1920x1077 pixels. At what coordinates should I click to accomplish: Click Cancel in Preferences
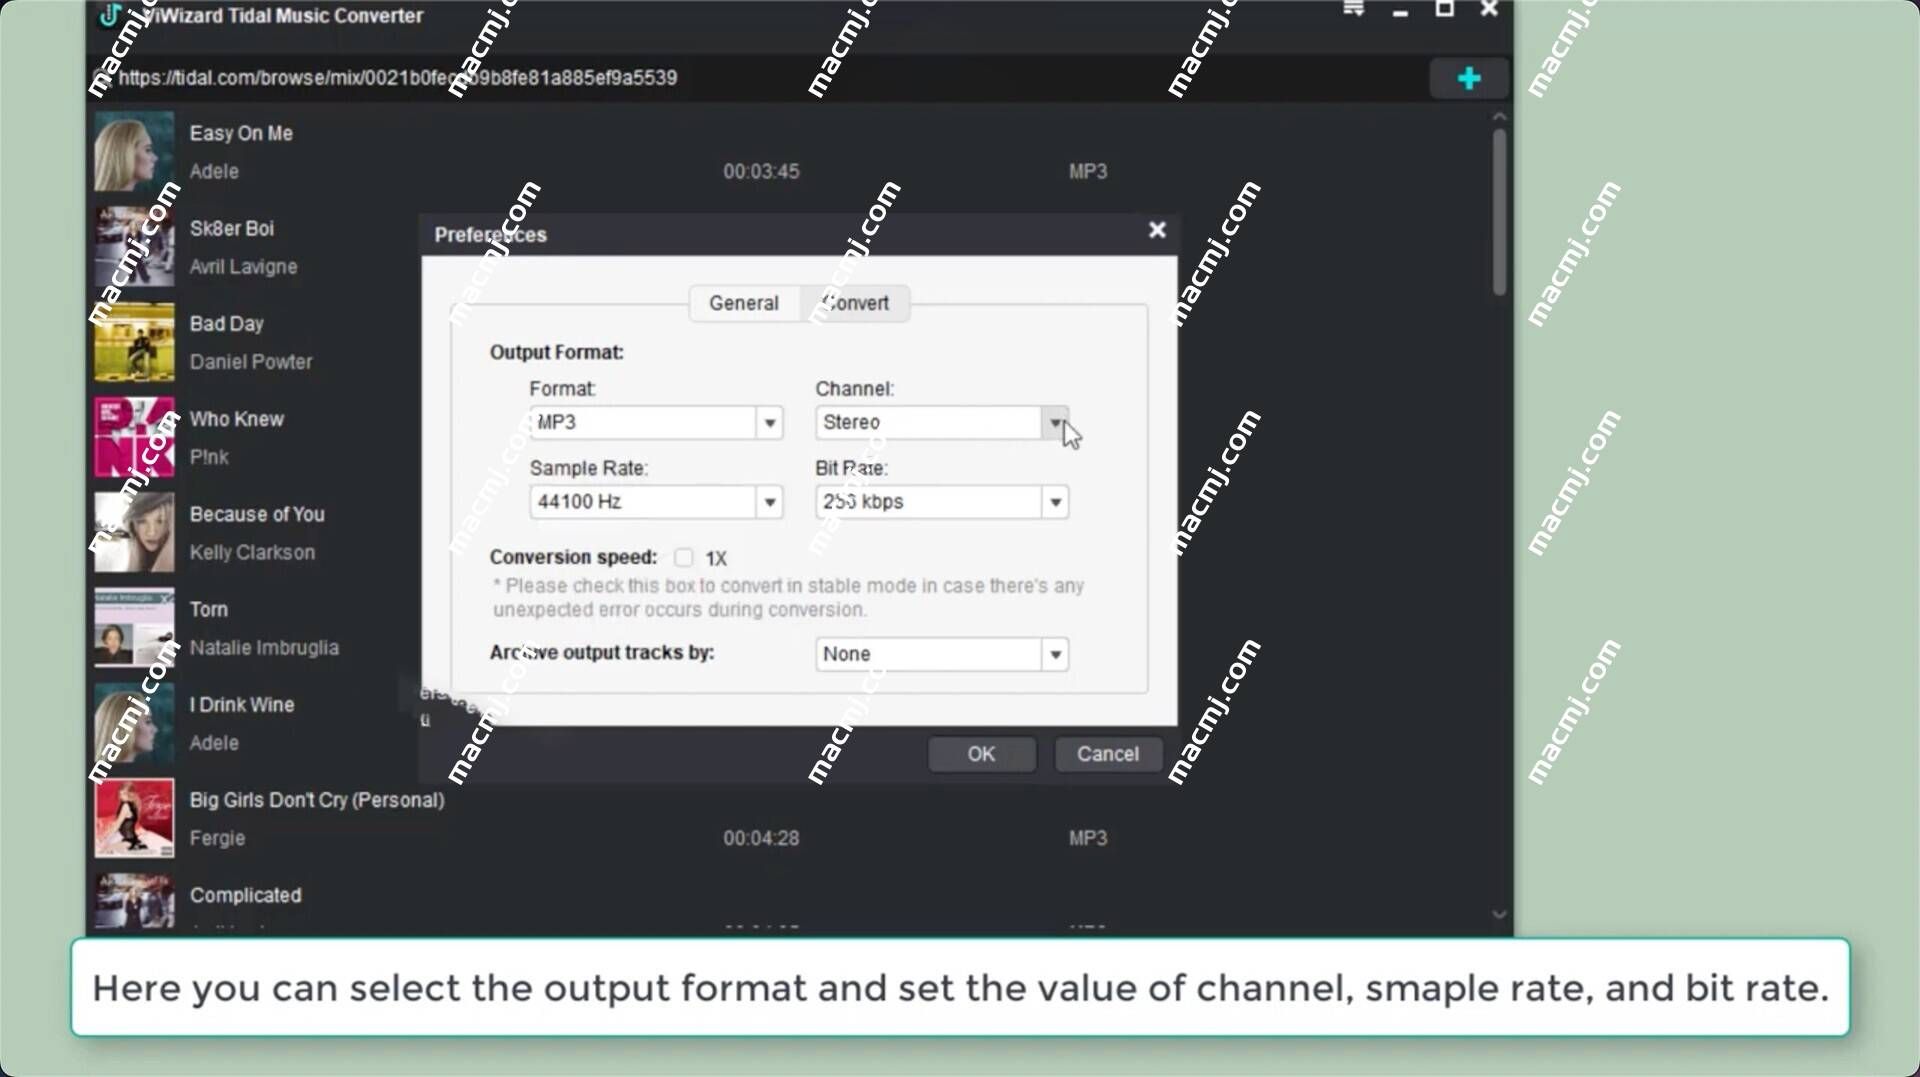(1108, 754)
